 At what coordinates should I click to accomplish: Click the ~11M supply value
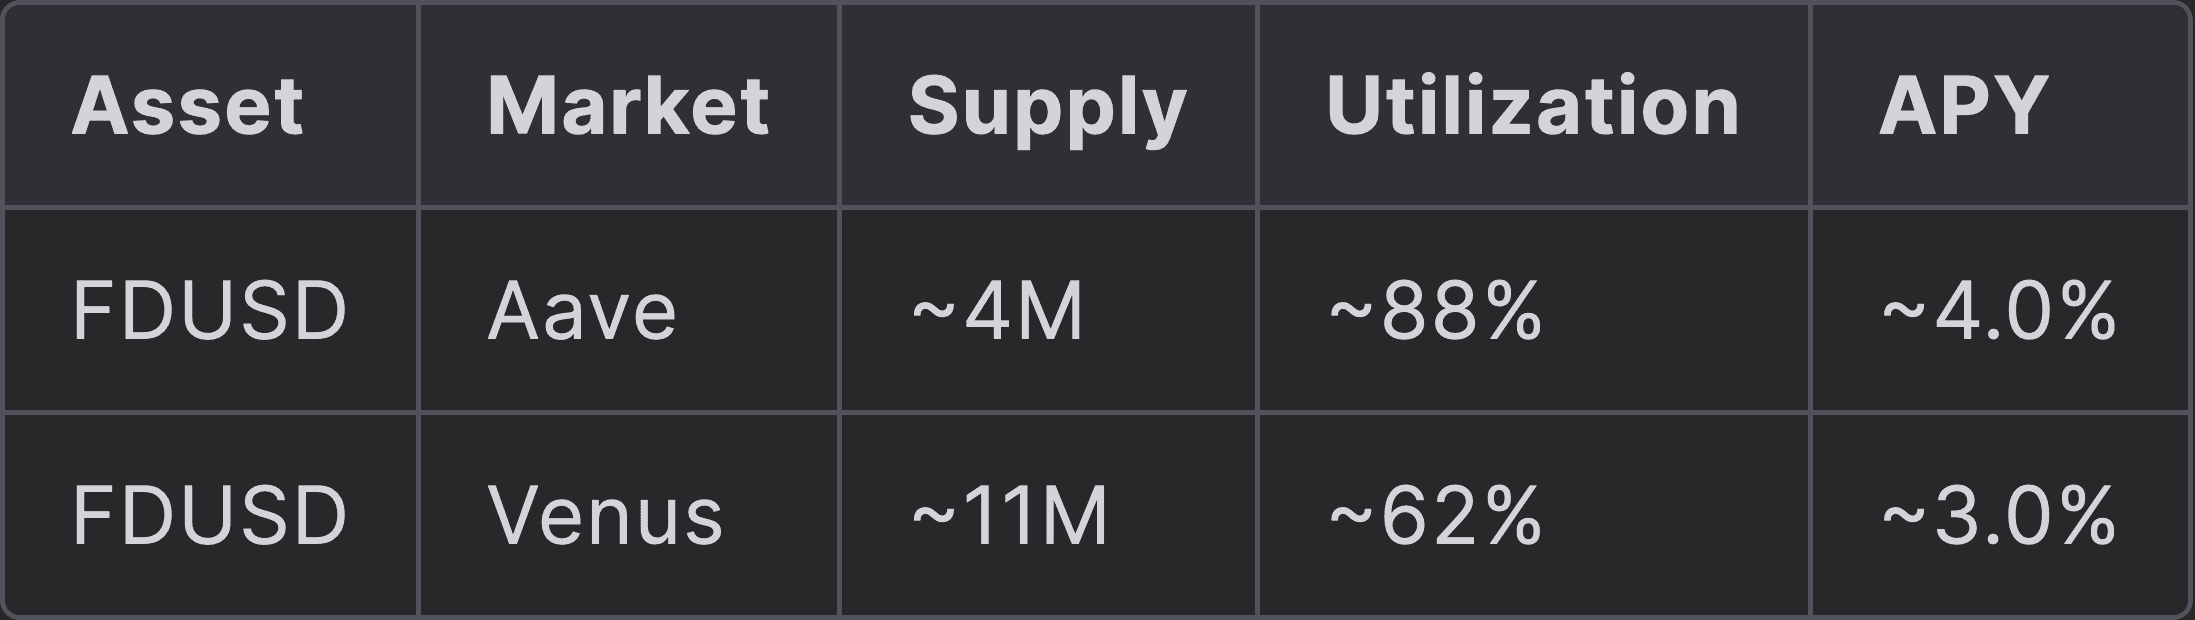[1009, 516]
